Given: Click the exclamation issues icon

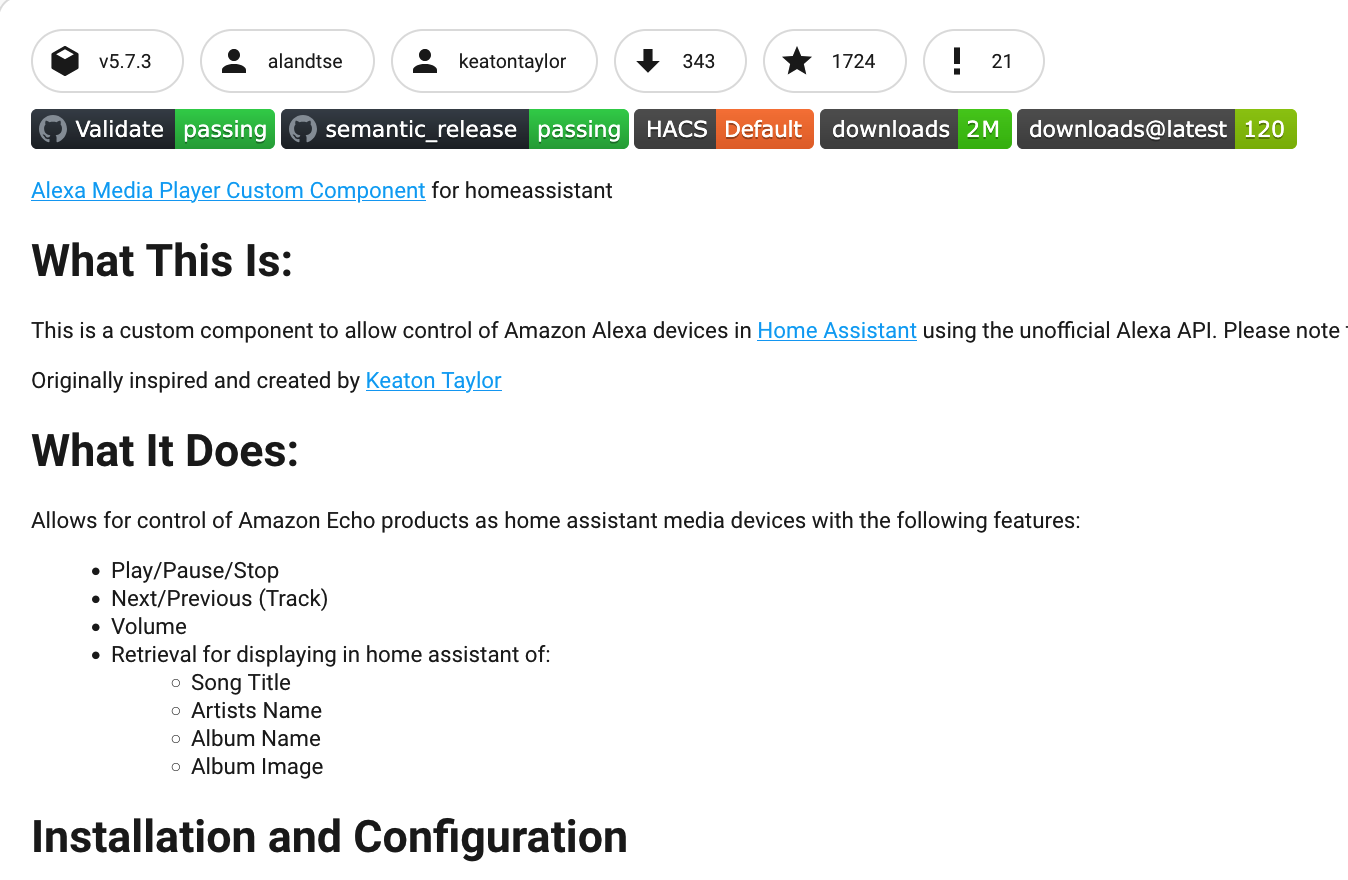Looking at the screenshot, I should 957,62.
